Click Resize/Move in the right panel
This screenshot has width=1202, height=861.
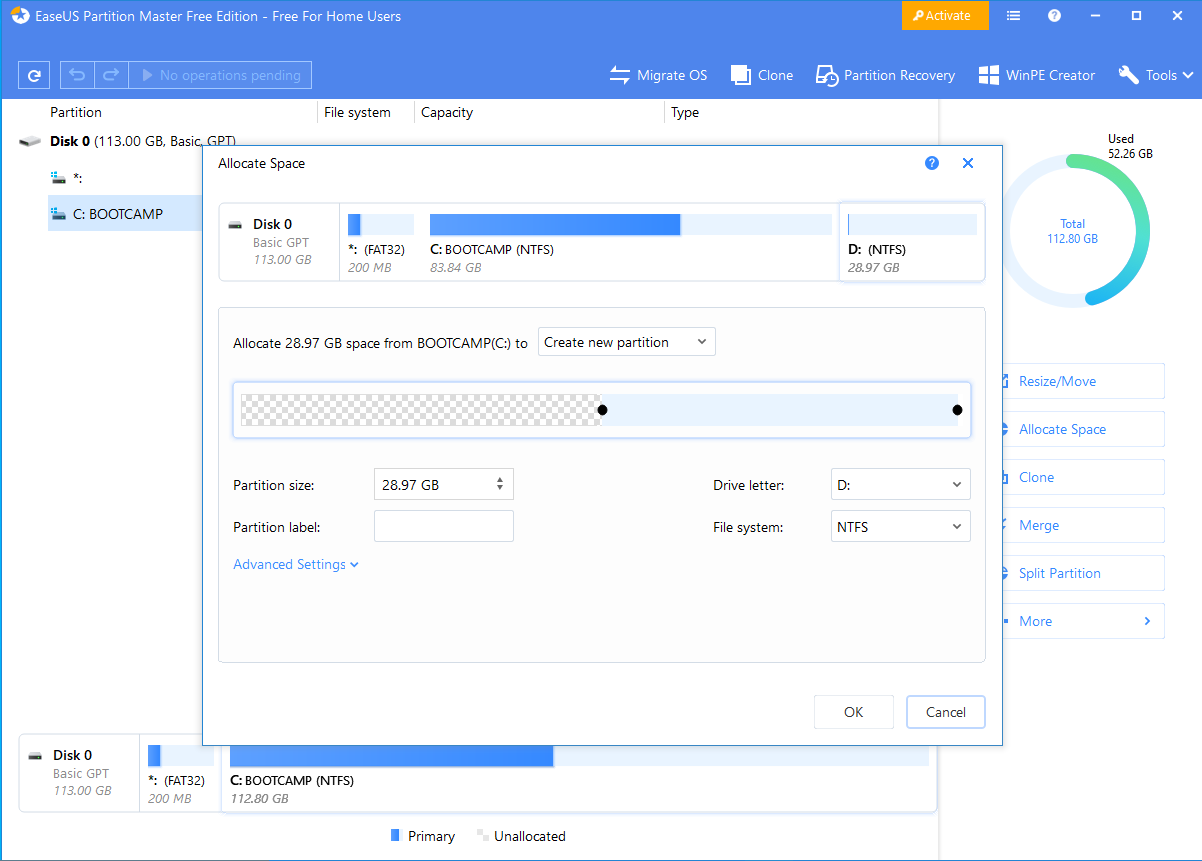1083,381
